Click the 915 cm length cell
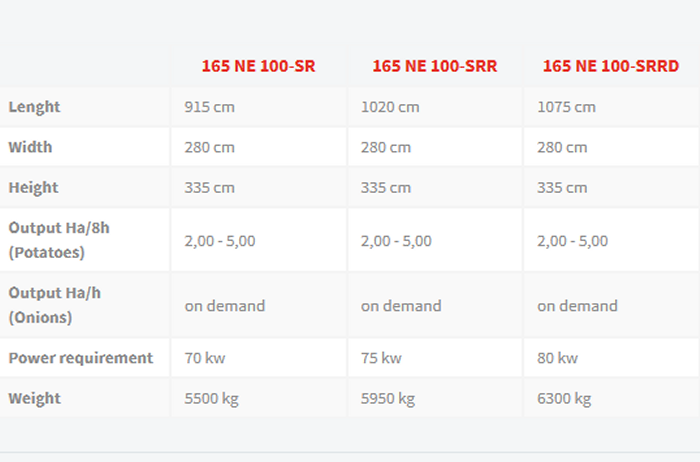This screenshot has width=700, height=462. (x=211, y=107)
